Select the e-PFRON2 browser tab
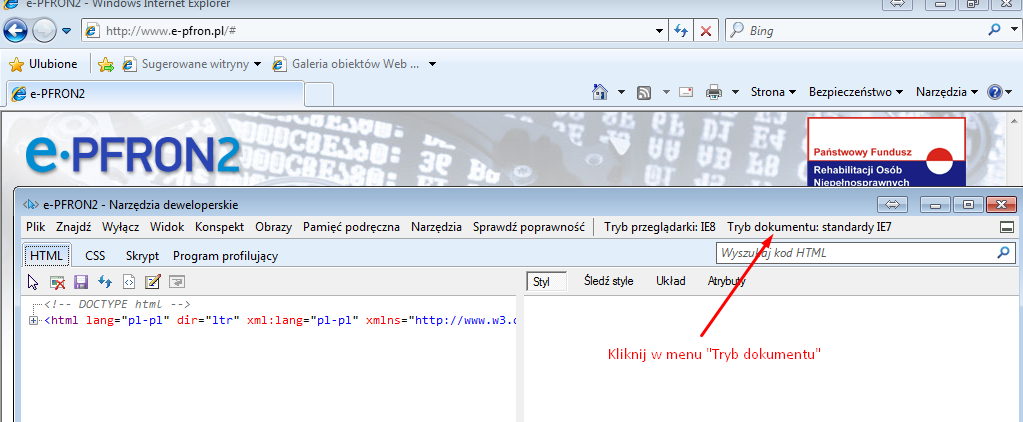 click(x=155, y=93)
